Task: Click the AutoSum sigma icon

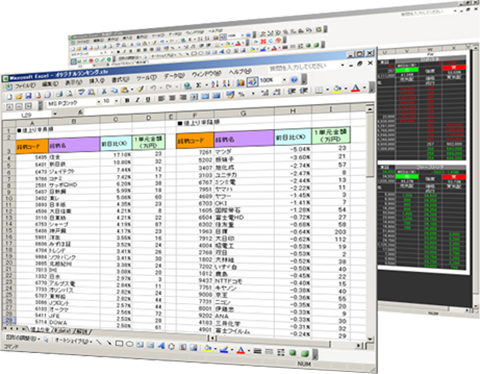Action: [x=198, y=85]
